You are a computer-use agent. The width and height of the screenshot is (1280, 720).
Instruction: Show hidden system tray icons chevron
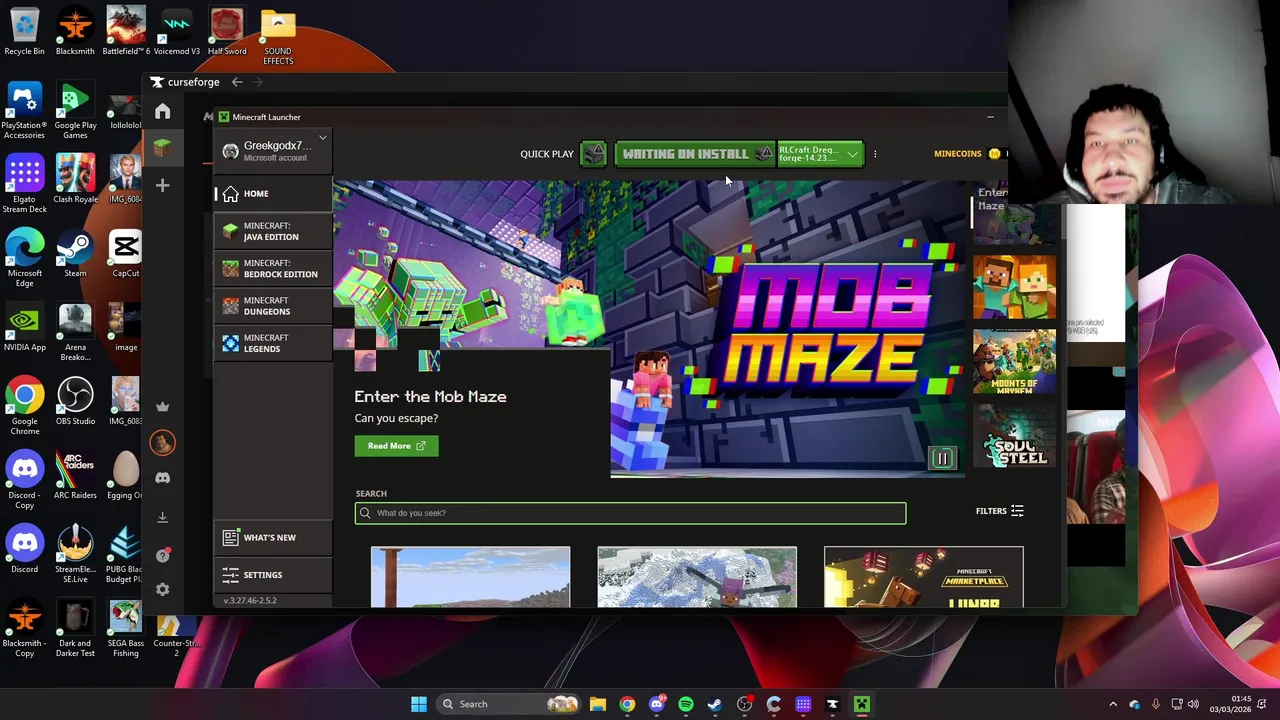pyautogui.click(x=1113, y=704)
